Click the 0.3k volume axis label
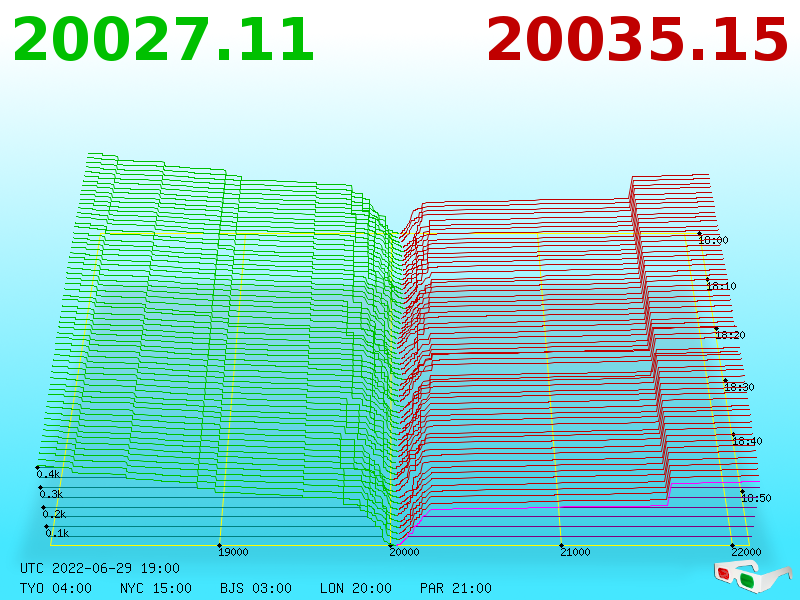Image resolution: width=800 pixels, height=600 pixels. click(x=51, y=494)
